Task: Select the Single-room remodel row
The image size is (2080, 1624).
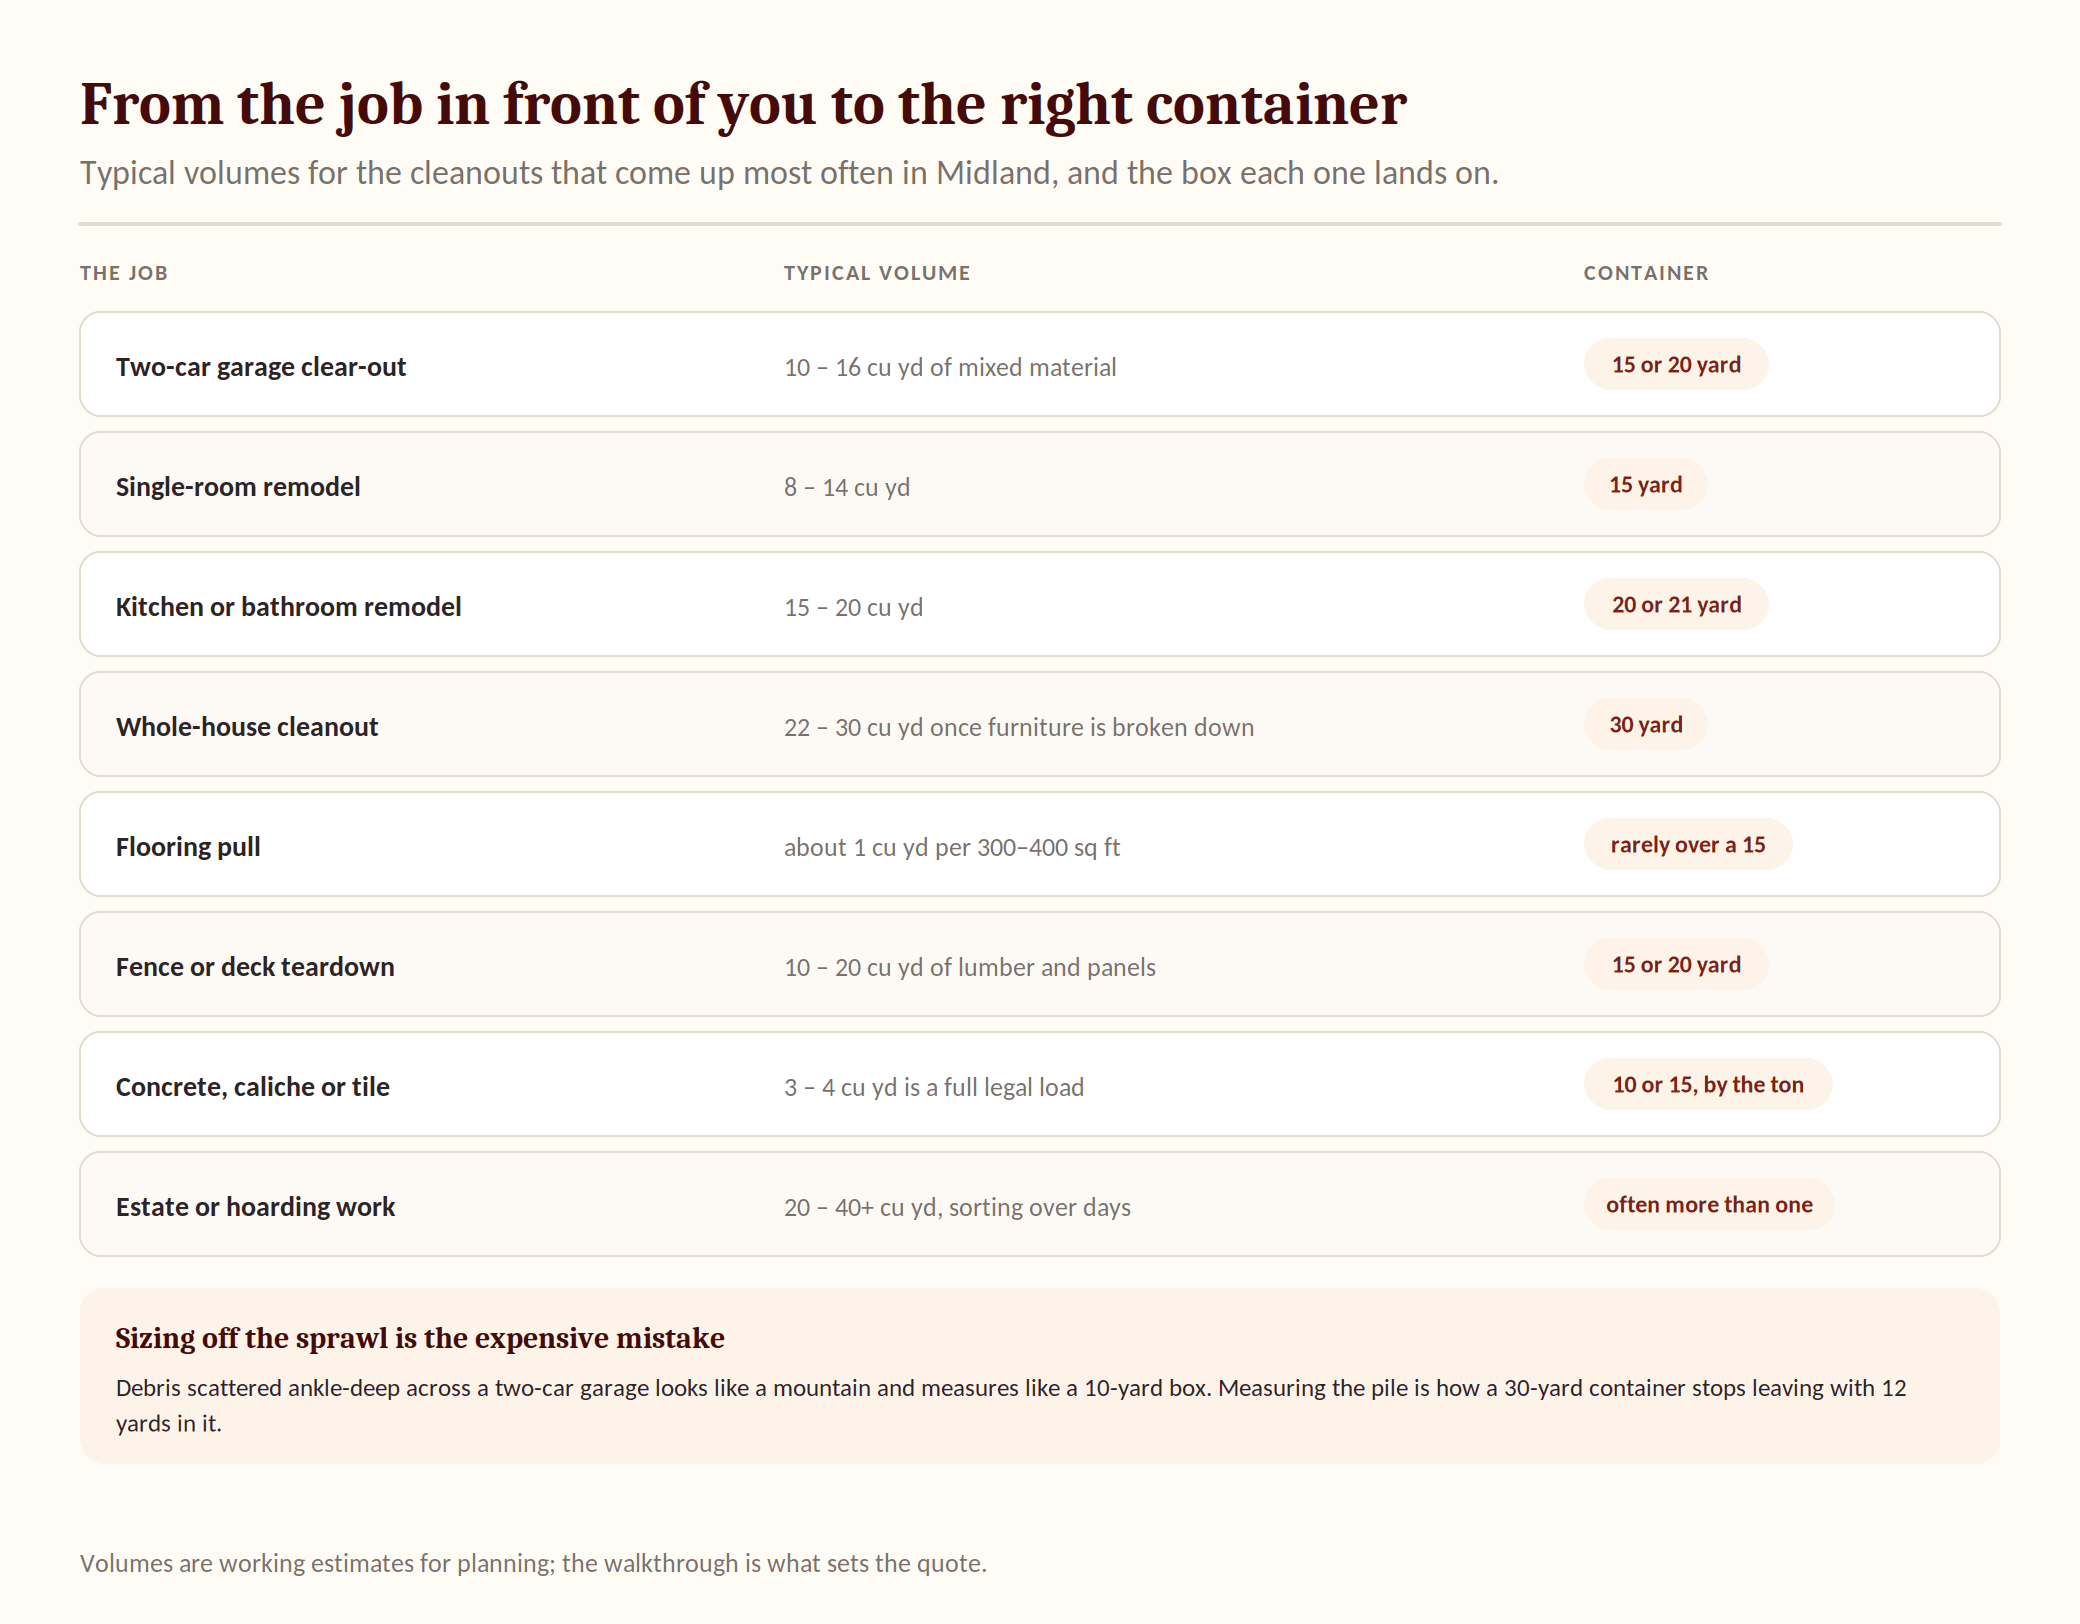Action: (1039, 484)
